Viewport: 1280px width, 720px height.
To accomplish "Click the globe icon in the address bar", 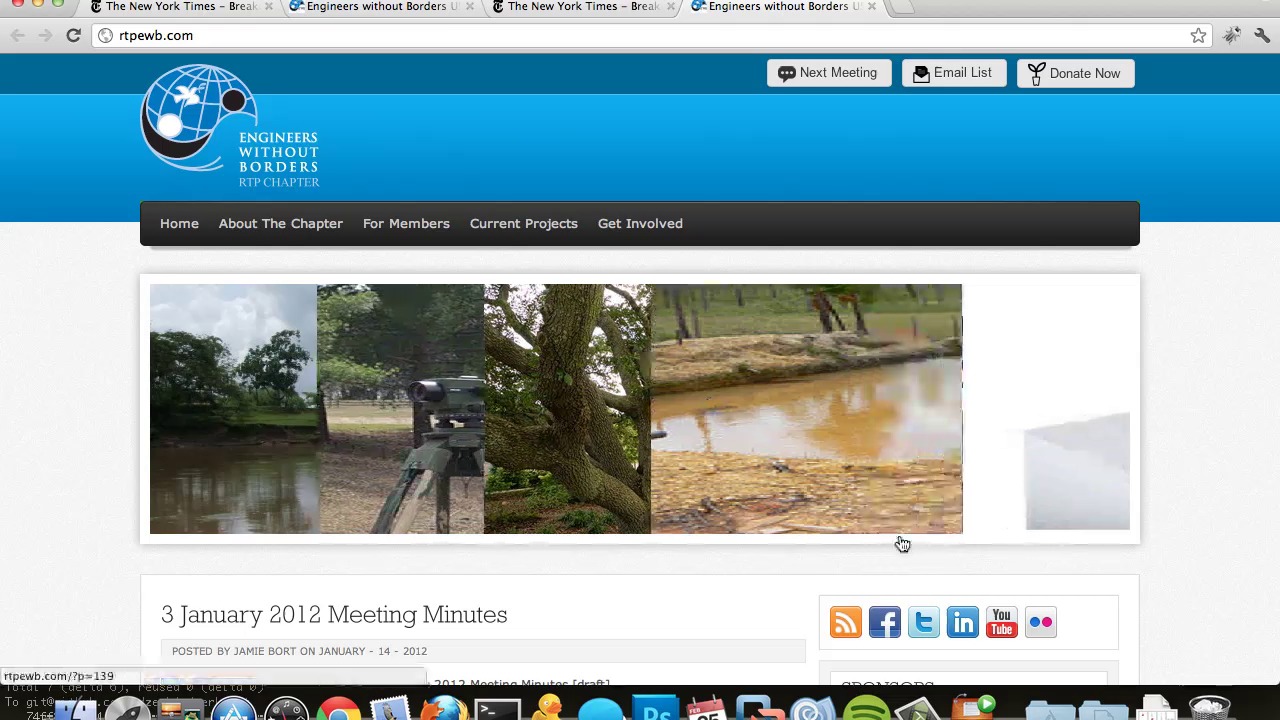I will coord(105,35).
